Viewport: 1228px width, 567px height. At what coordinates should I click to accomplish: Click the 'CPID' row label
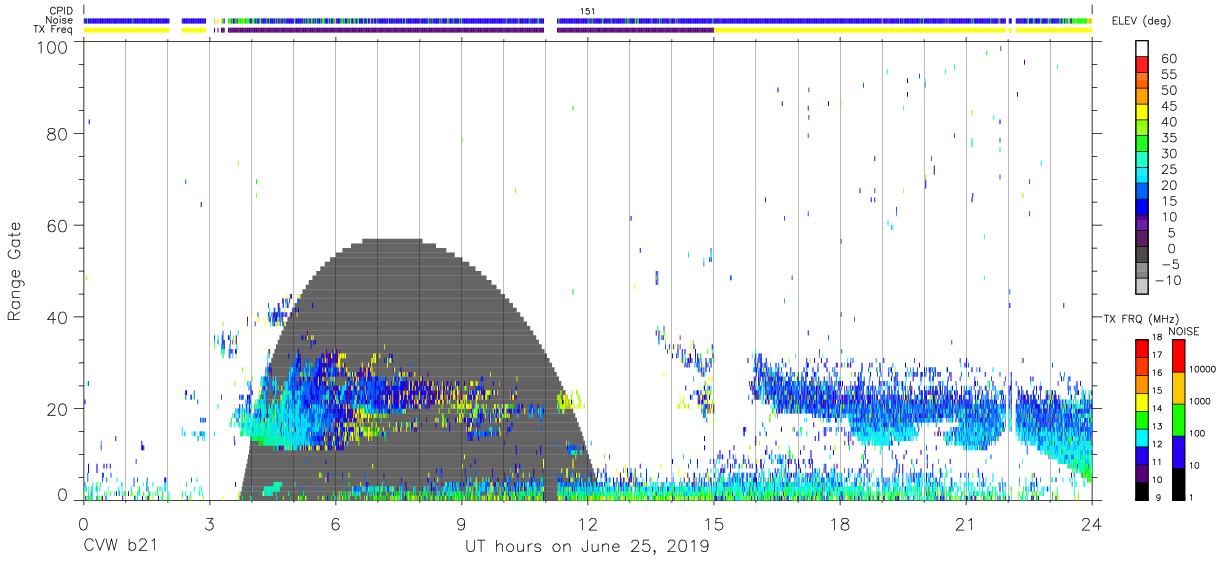(61, 11)
